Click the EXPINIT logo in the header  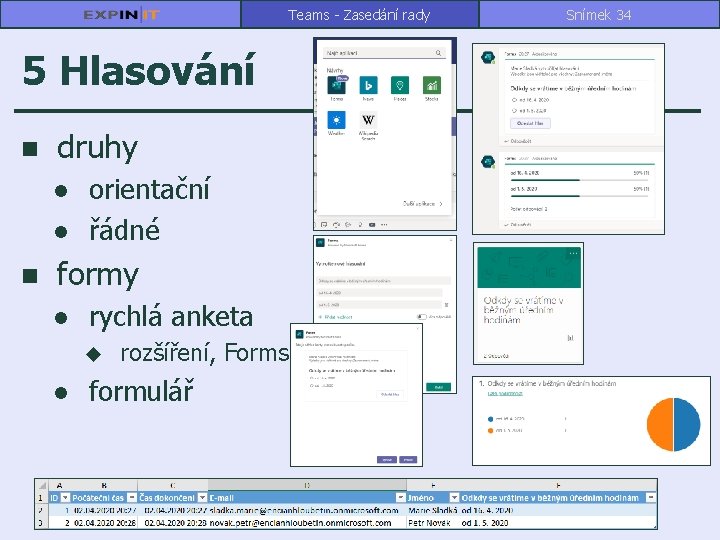tap(121, 15)
